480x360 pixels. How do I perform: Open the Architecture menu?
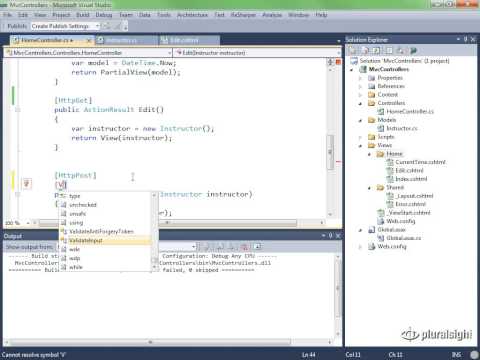click(x=192, y=15)
